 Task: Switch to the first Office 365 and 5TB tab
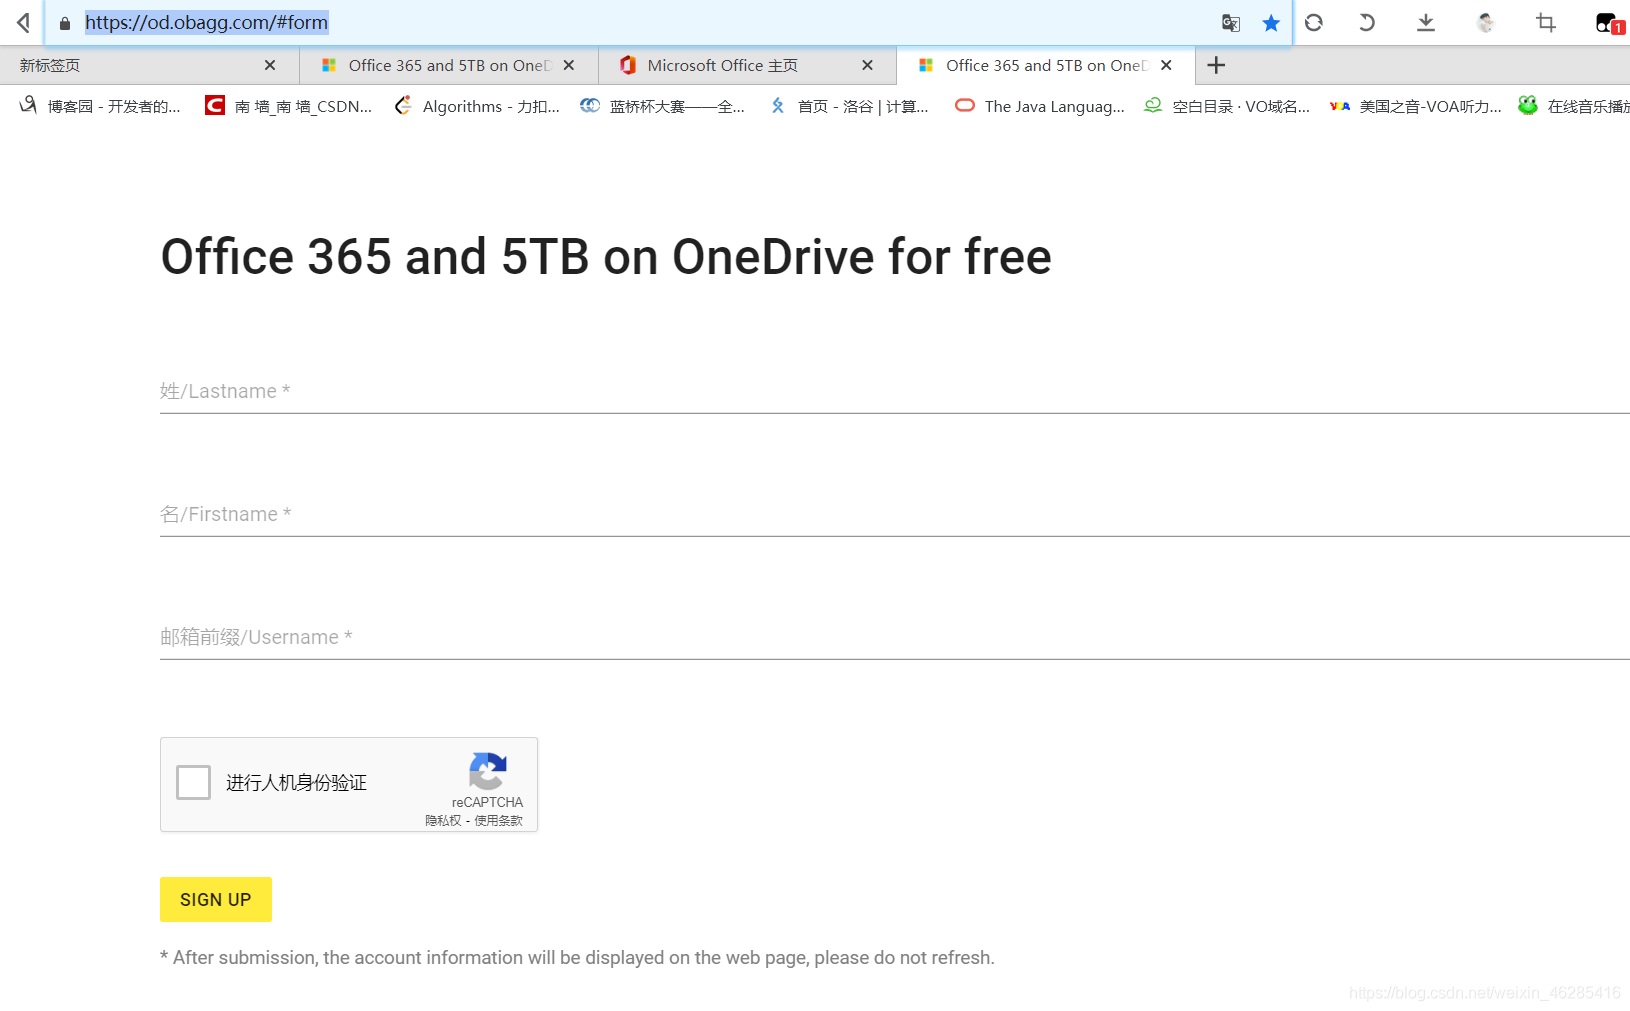[449, 65]
